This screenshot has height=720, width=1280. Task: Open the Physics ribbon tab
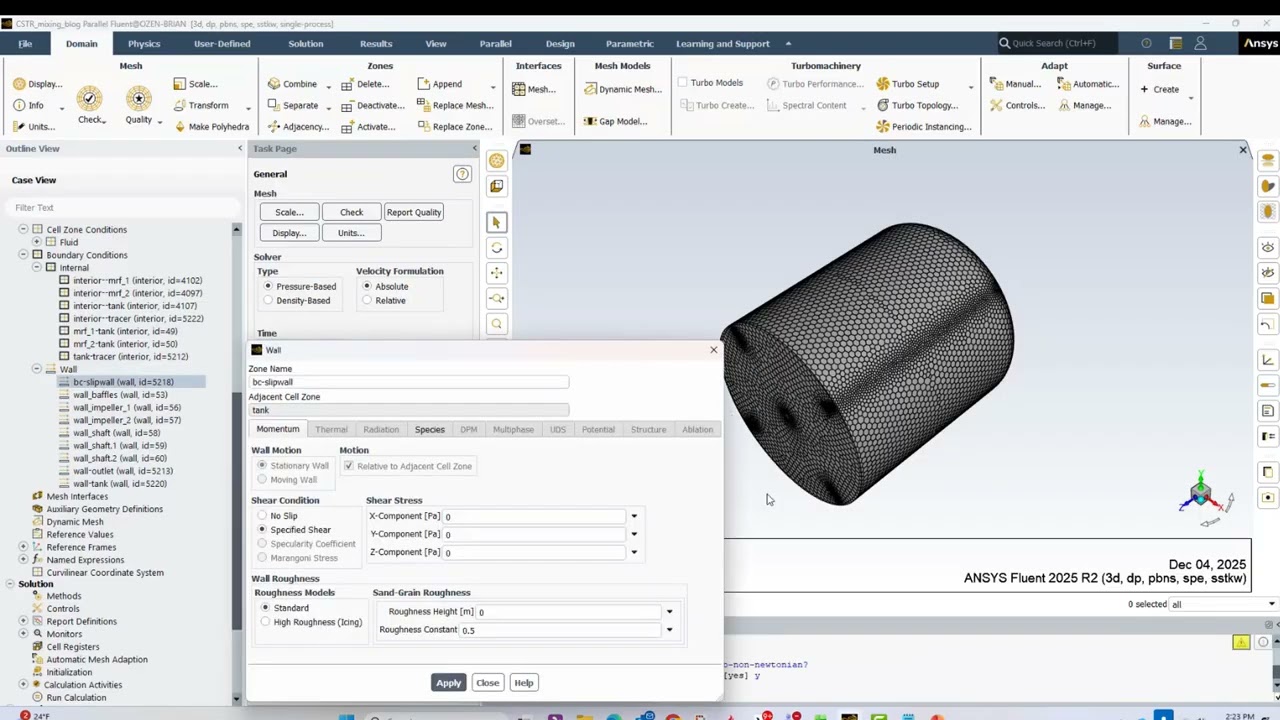point(143,43)
